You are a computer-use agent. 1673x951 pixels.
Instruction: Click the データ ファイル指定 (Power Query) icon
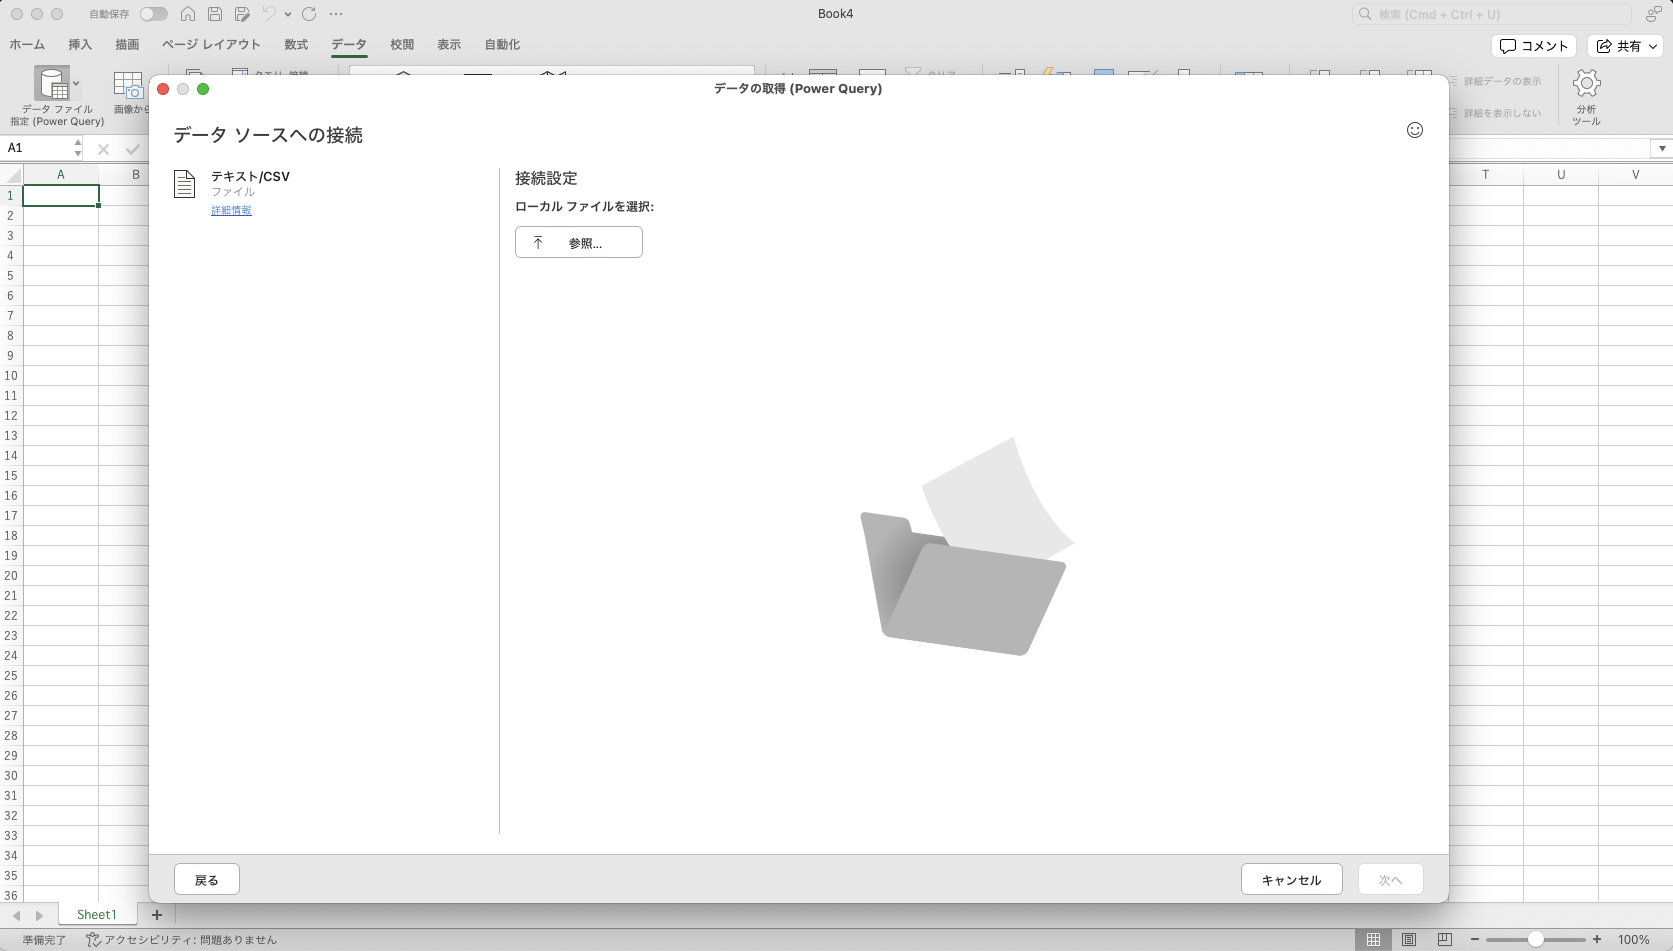50,85
